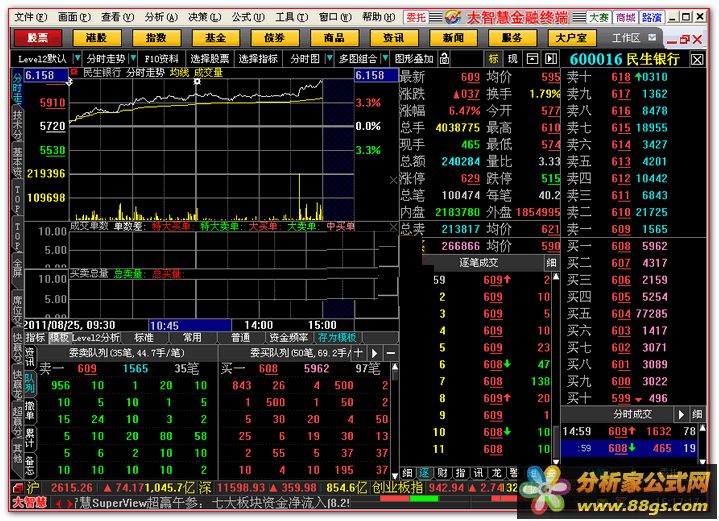The width and height of the screenshot is (719, 521).
Task: Click scrollbar up arrow of 逐笔成交 list
Action: 556,277
